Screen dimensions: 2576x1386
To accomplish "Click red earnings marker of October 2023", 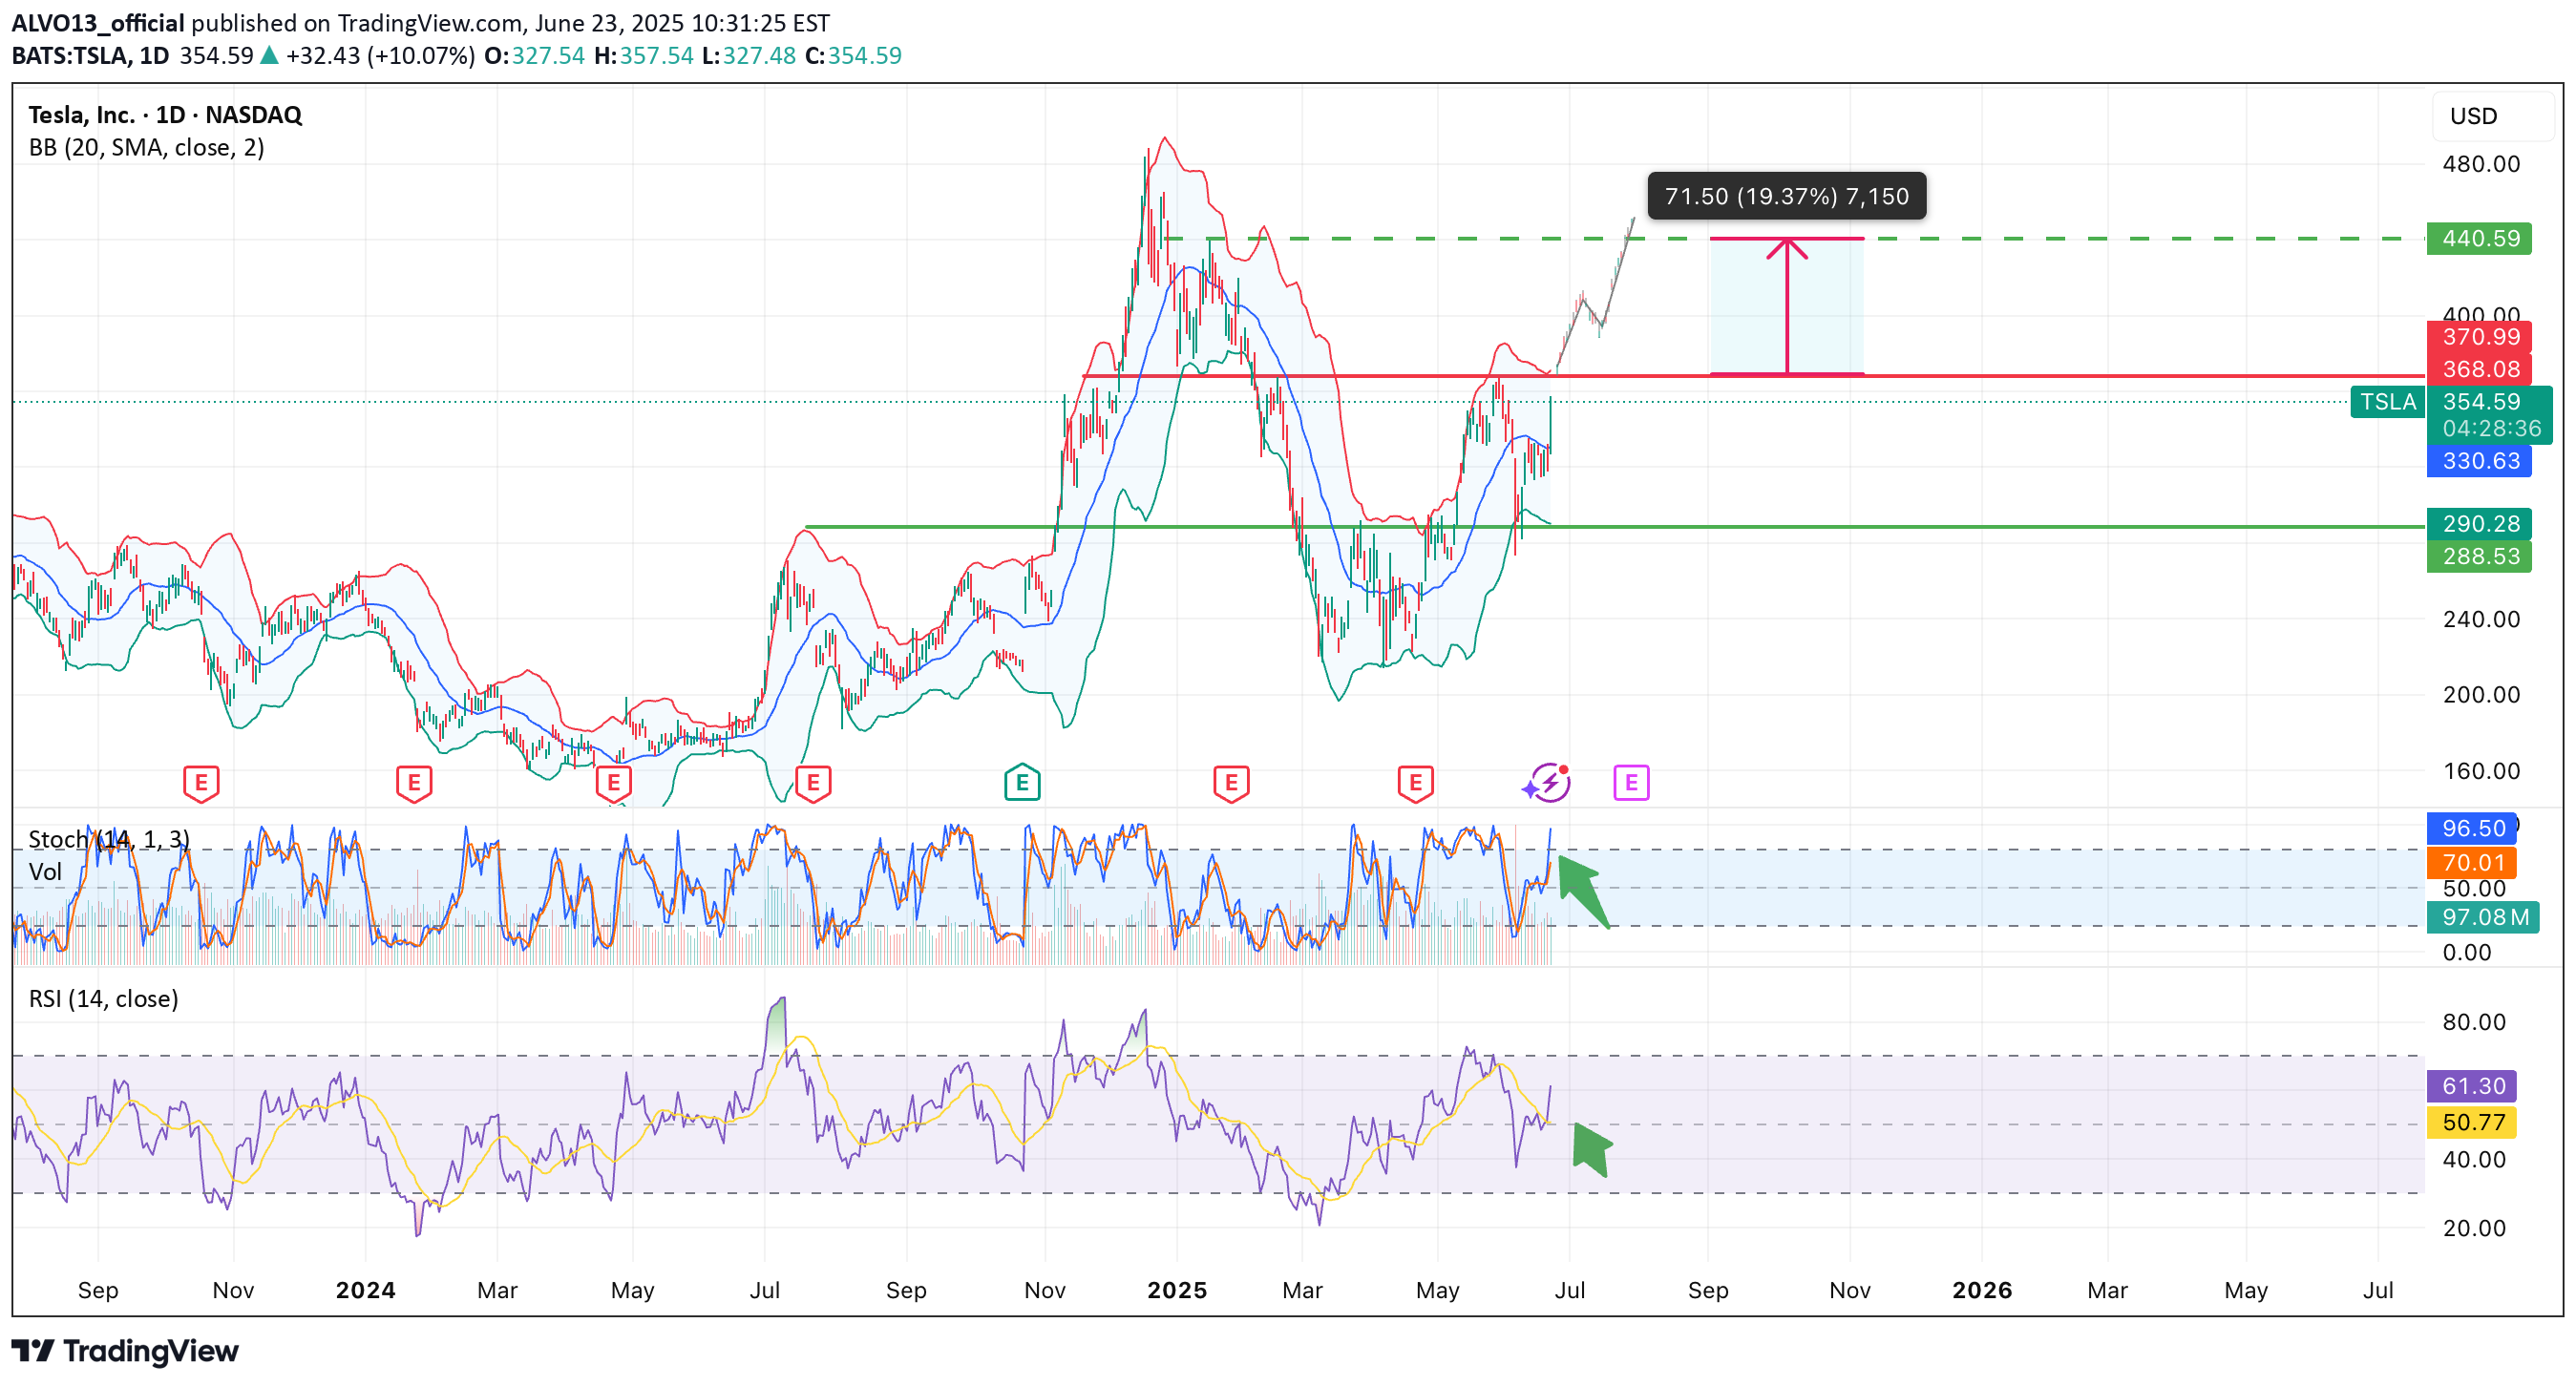I will click(x=201, y=783).
